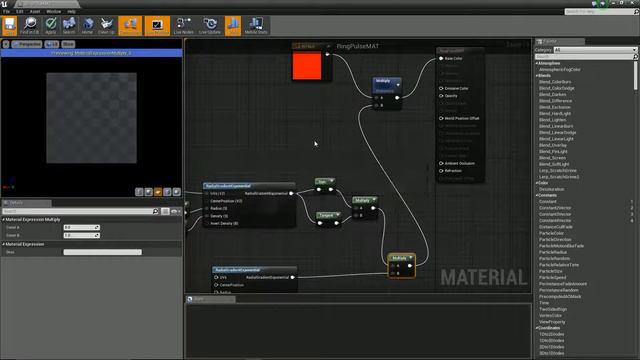Open the Palette Category dropdown
This screenshot has width=640, height=360.
pos(595,50)
